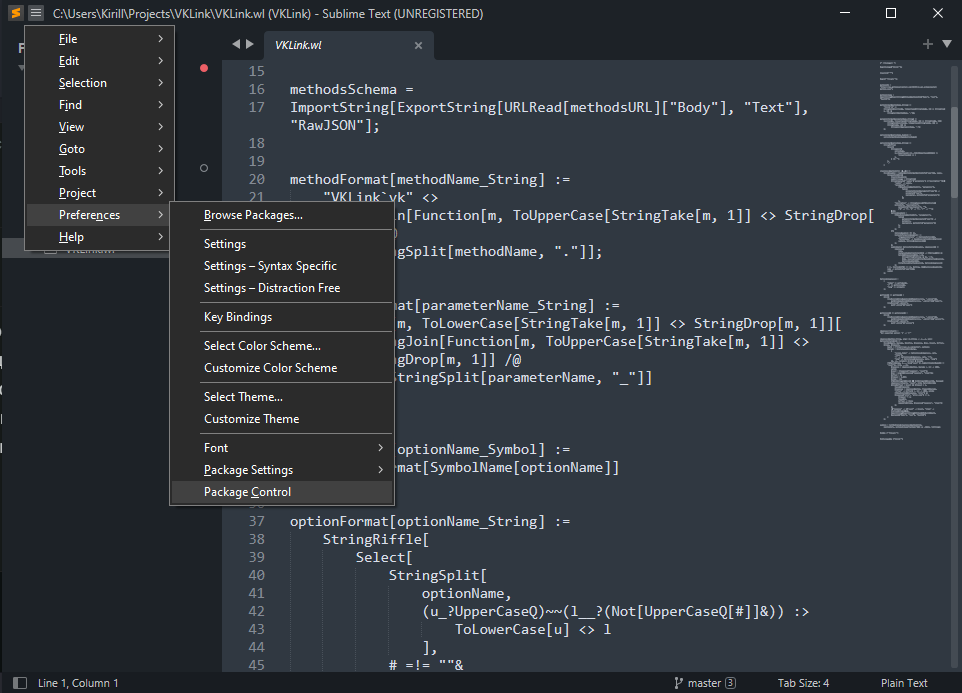Image resolution: width=962 pixels, height=693 pixels.
Task: Toggle the hamburger main menu button
Action: pyautogui.click(x=36, y=13)
